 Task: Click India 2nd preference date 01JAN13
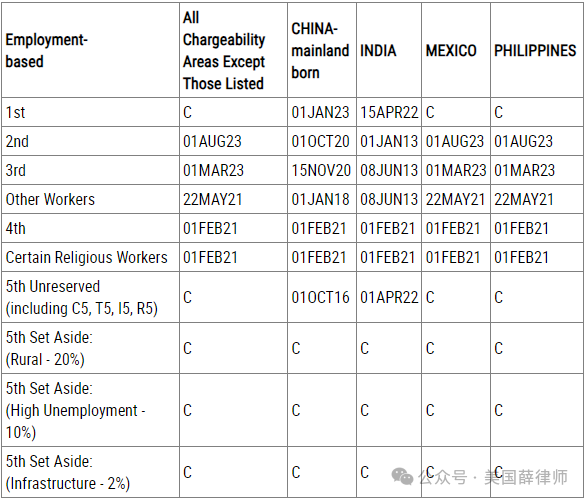389,142
